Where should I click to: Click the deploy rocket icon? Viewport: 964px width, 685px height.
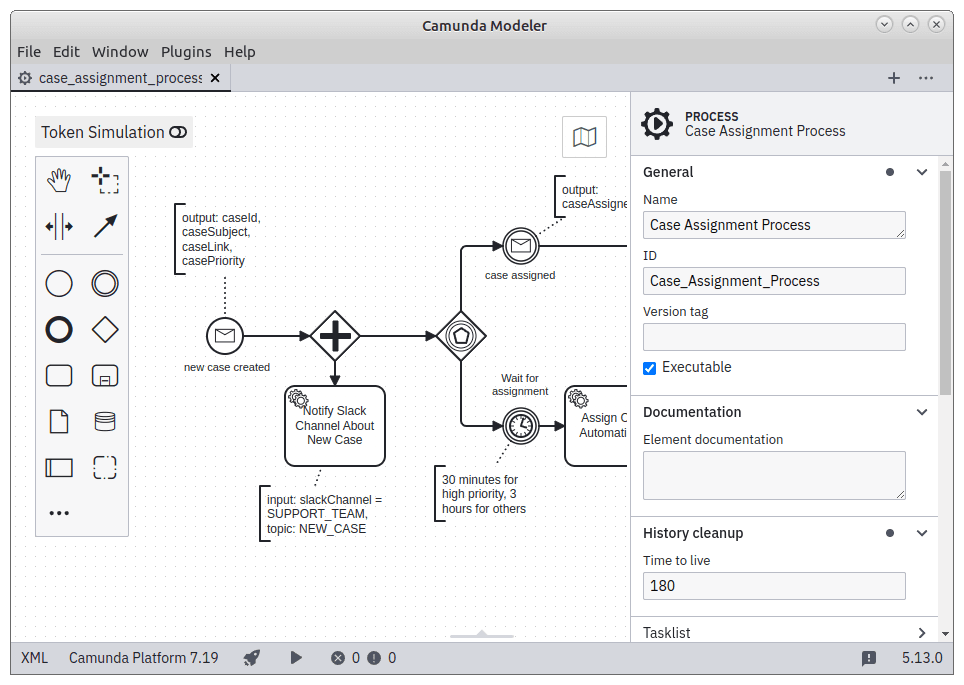251,658
